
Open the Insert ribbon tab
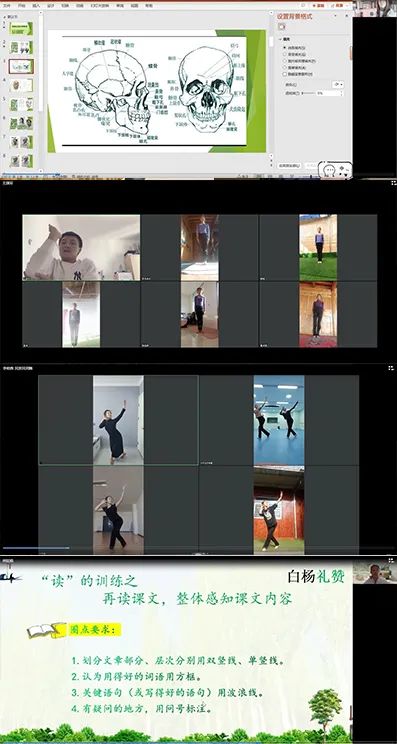[x=37, y=6]
